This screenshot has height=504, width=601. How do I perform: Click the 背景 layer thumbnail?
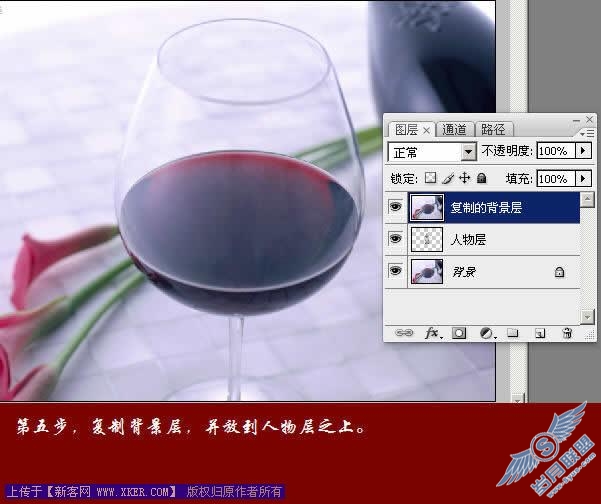427,272
